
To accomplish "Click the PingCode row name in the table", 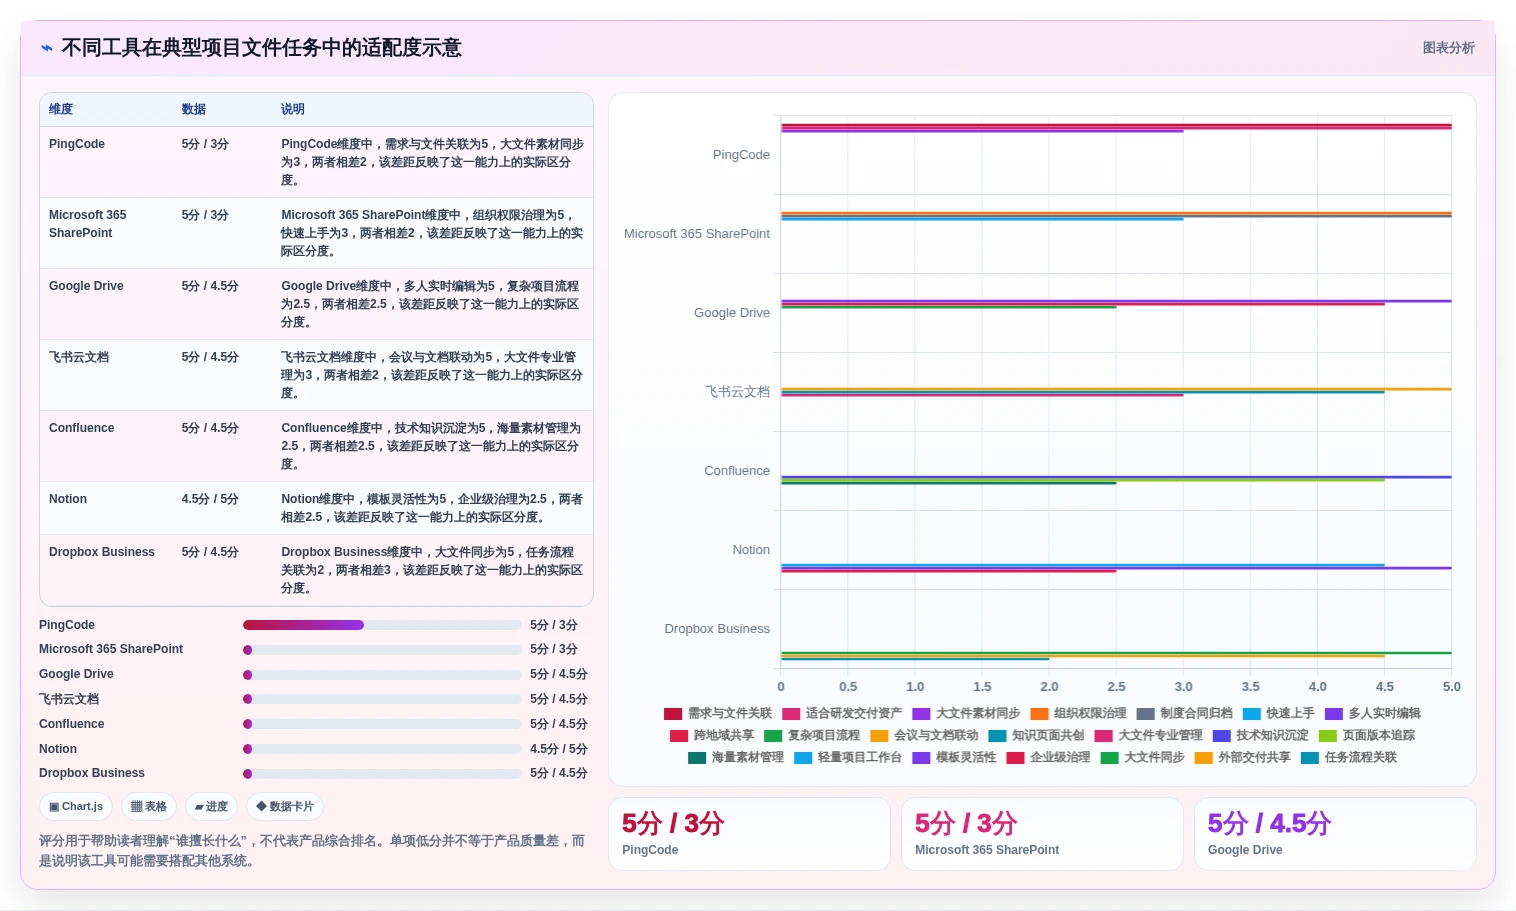I will (x=77, y=144).
